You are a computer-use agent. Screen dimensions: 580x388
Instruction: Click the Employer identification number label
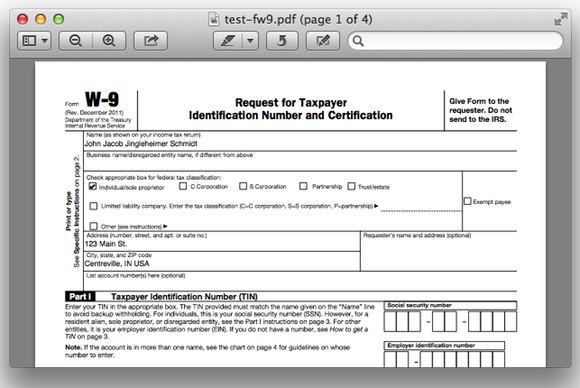click(x=431, y=345)
